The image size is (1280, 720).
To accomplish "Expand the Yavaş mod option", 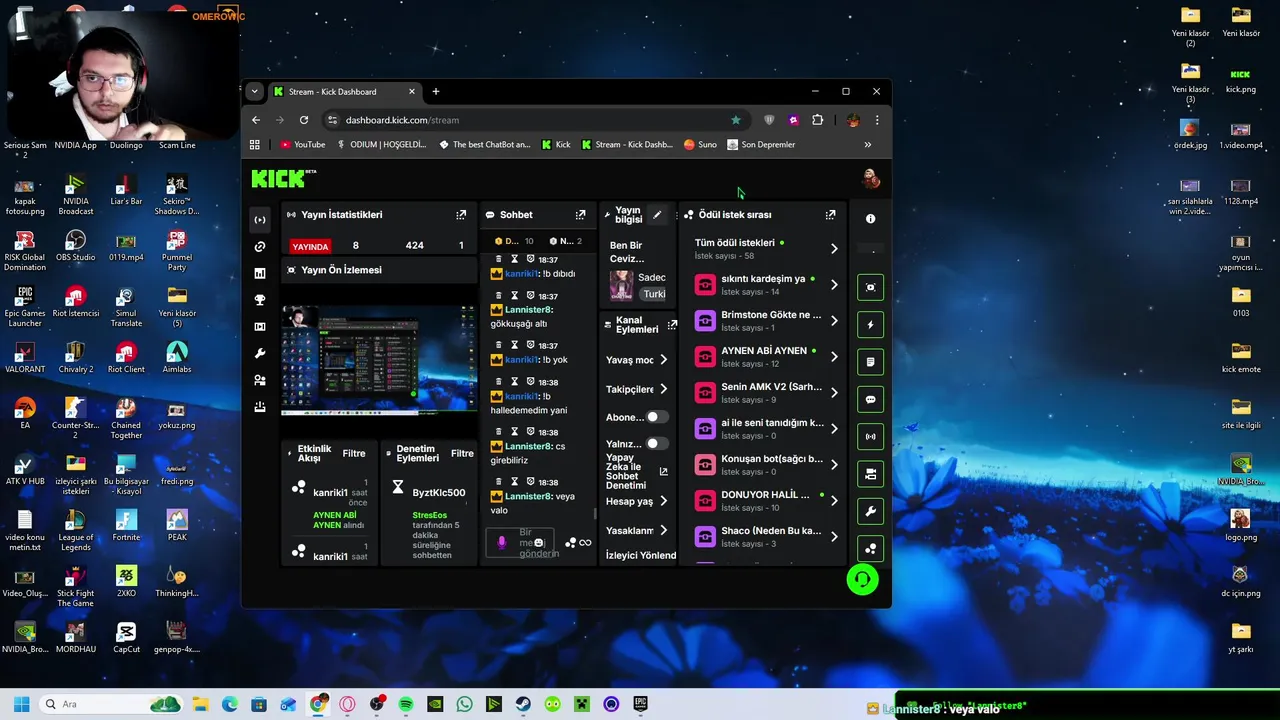I will click(663, 360).
